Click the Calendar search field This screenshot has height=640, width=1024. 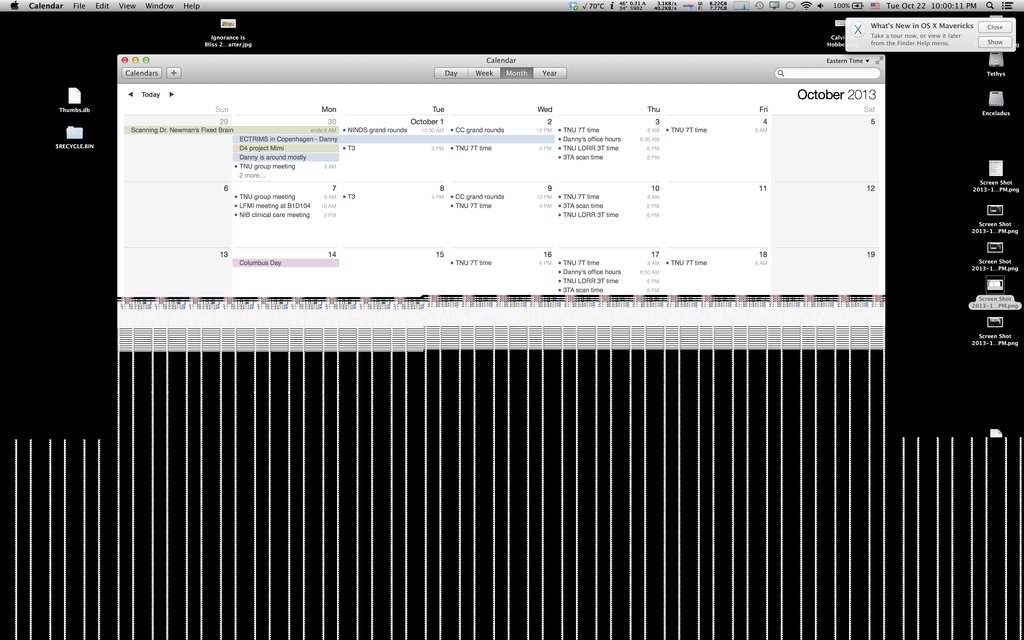pyautogui.click(x=827, y=73)
